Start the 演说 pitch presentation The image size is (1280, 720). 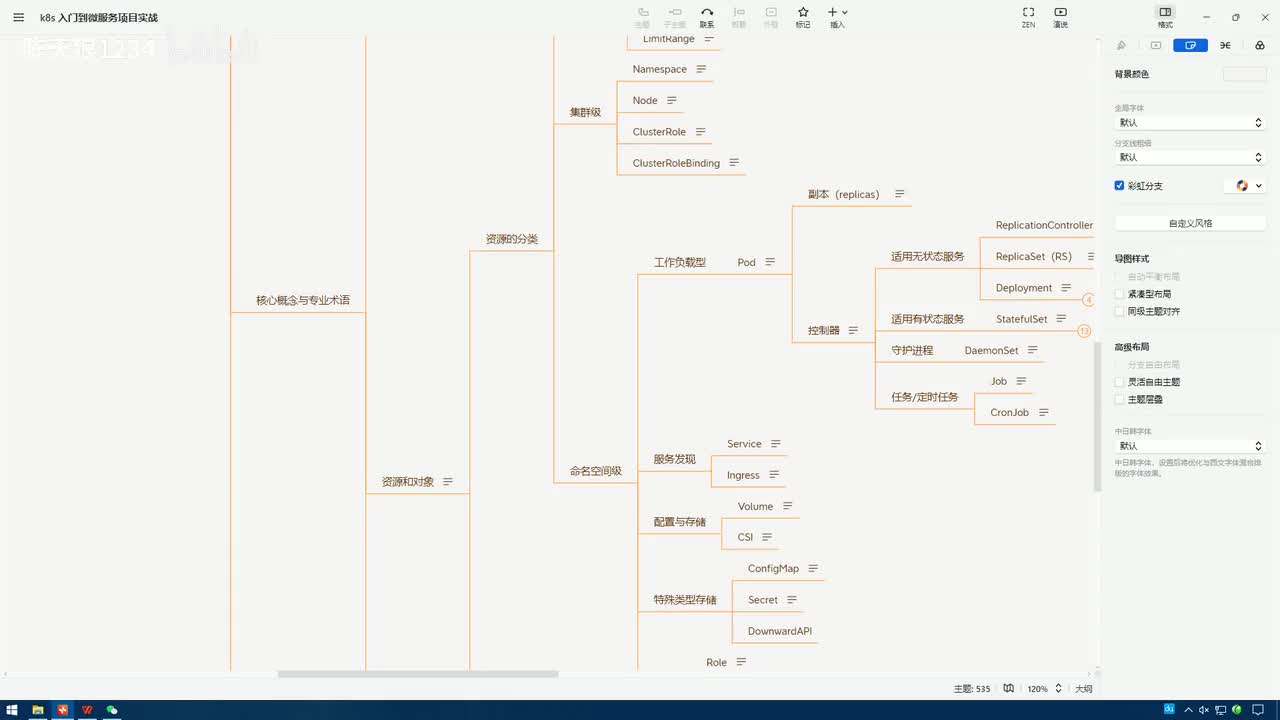tap(1061, 17)
